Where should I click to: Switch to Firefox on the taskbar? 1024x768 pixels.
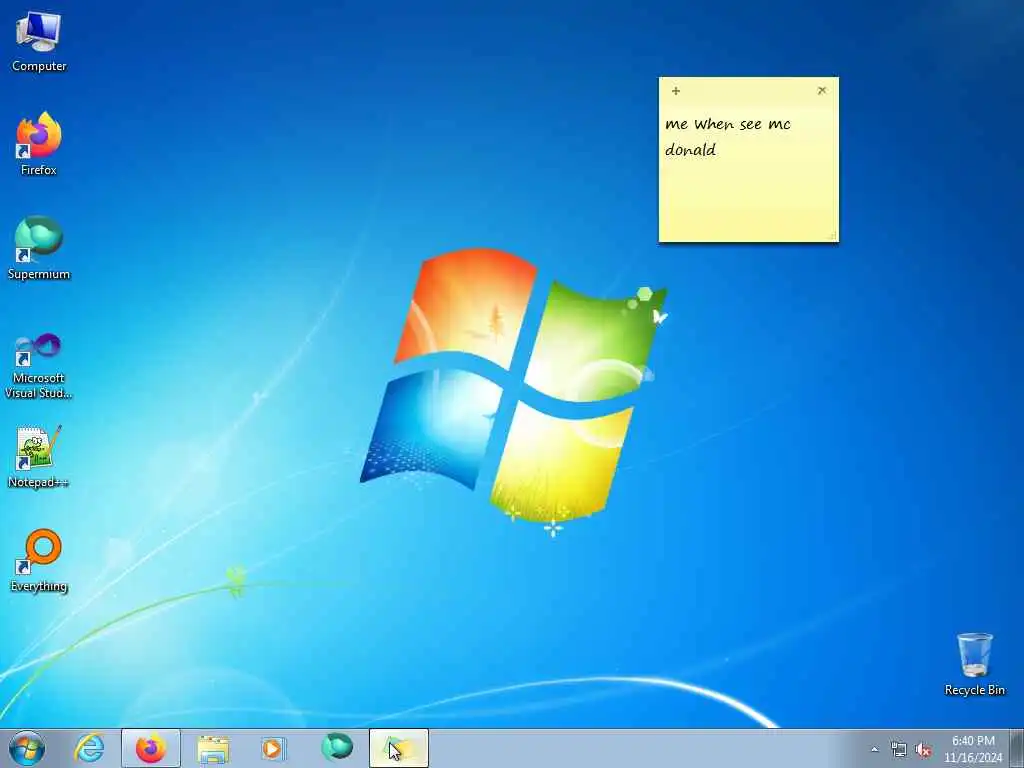[x=151, y=748]
